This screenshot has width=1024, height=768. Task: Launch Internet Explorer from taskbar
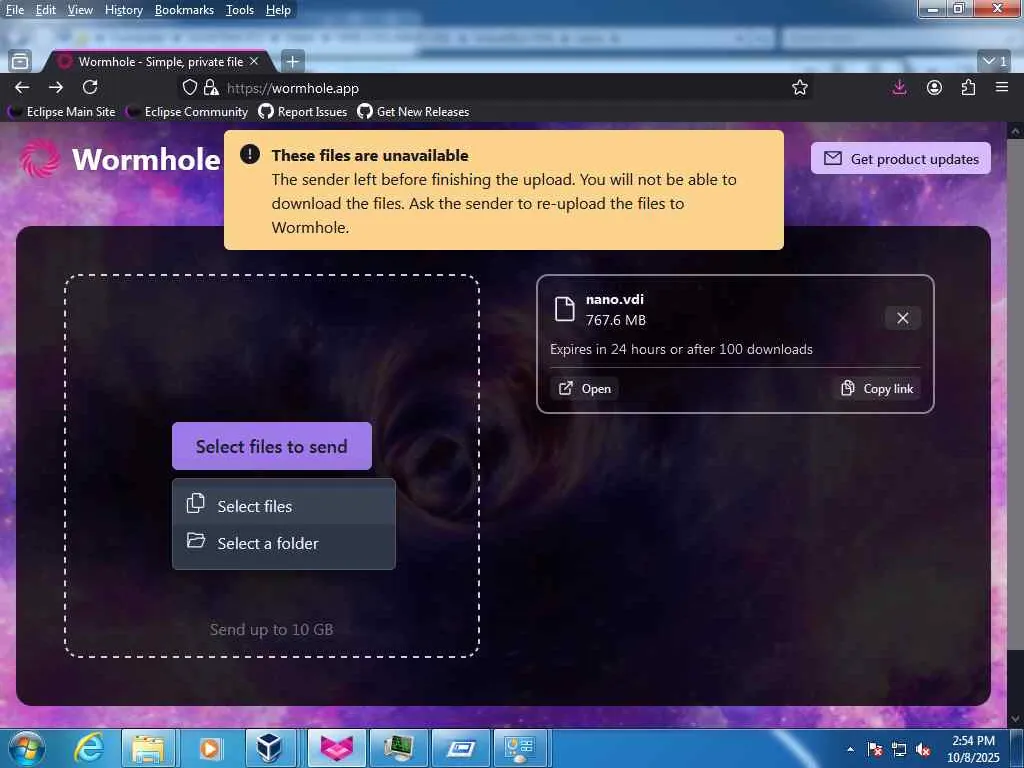(88, 748)
